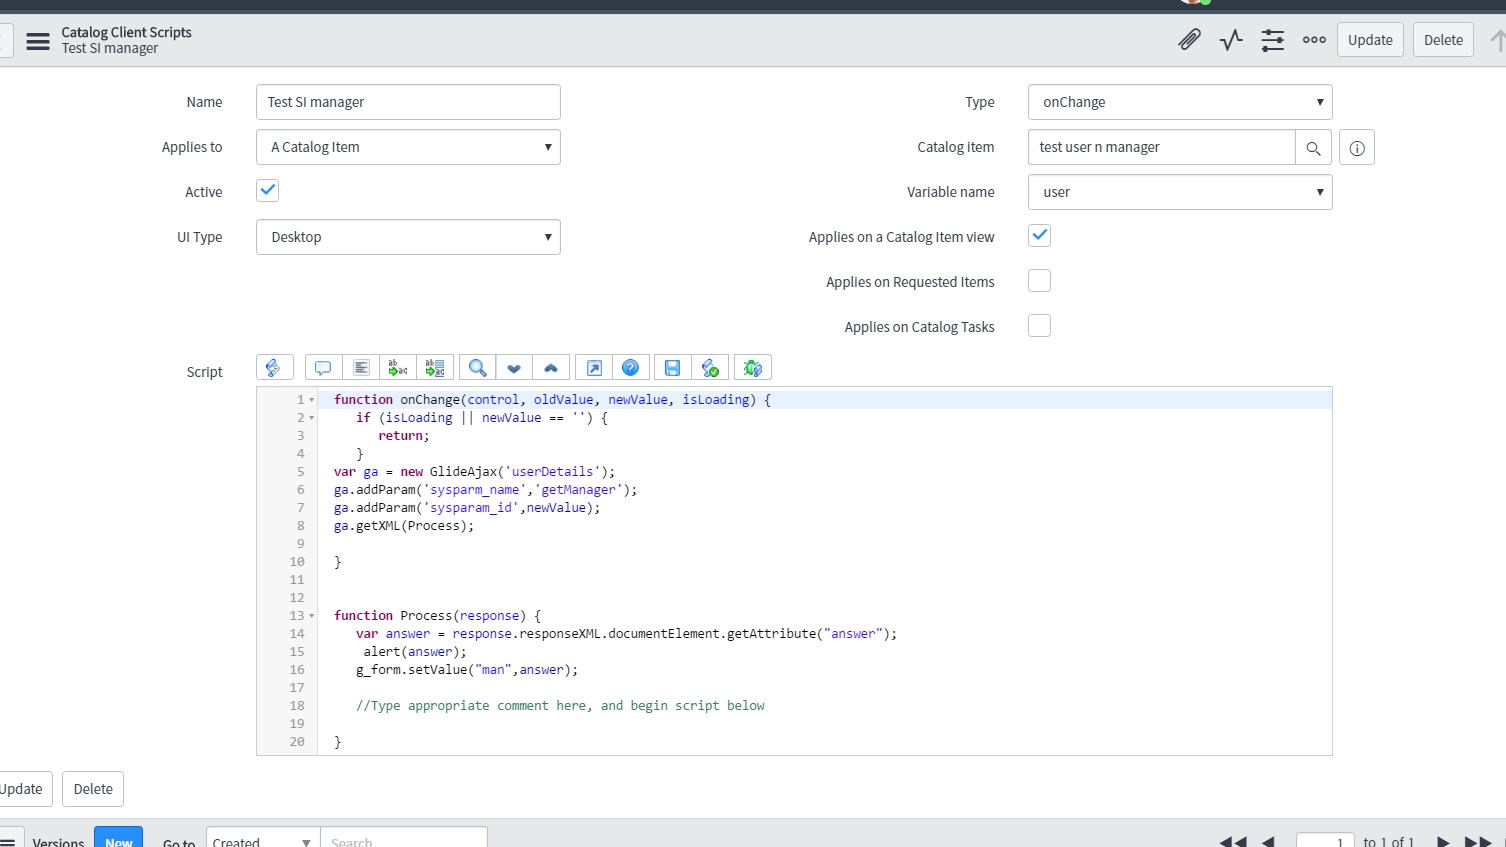Toggle full screen script editor icon
Viewport: 1506px width, 847px height.
pos(594,368)
